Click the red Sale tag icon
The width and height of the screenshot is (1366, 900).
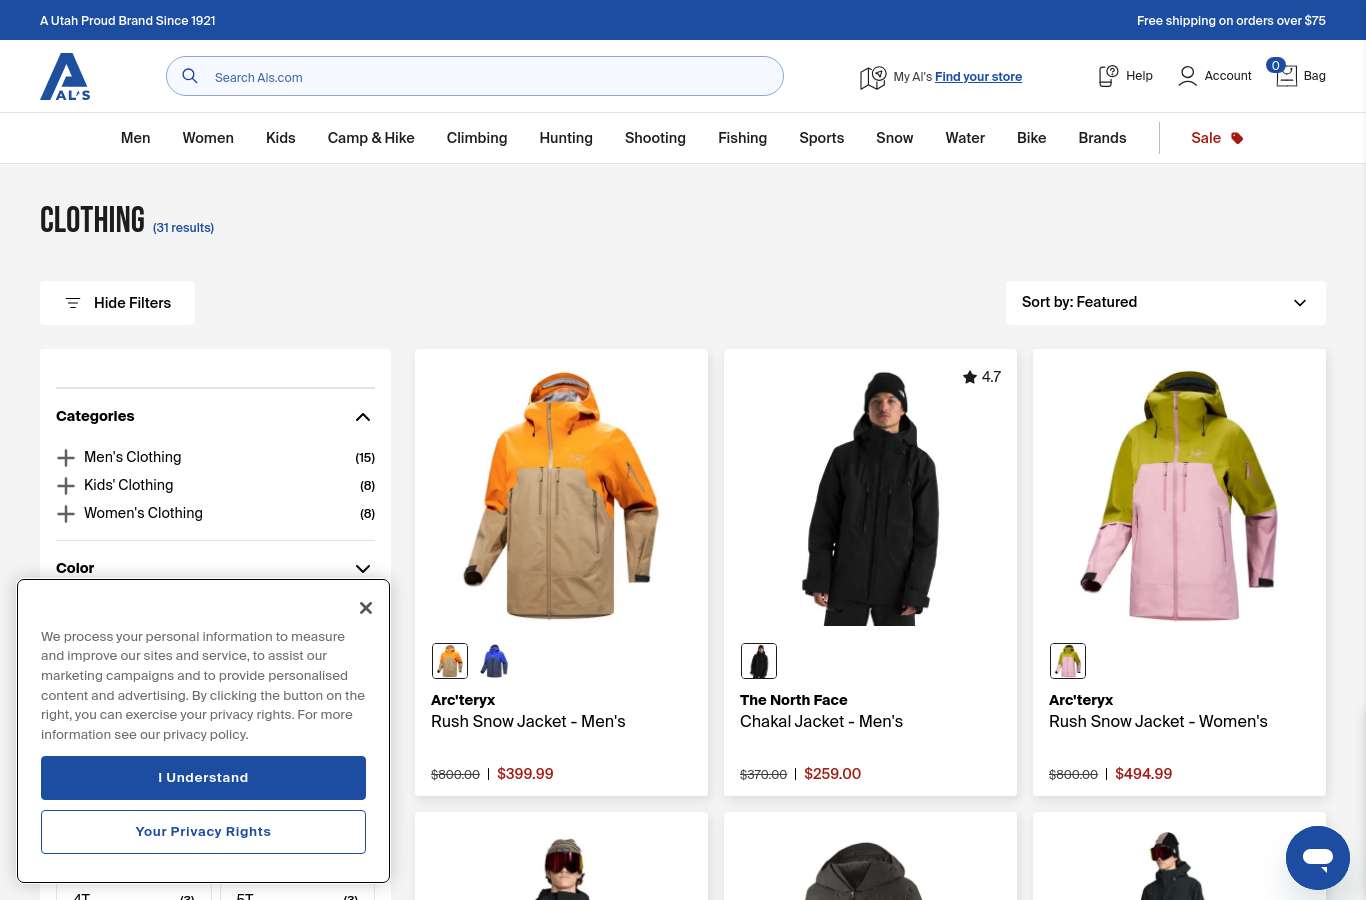coord(1237,138)
